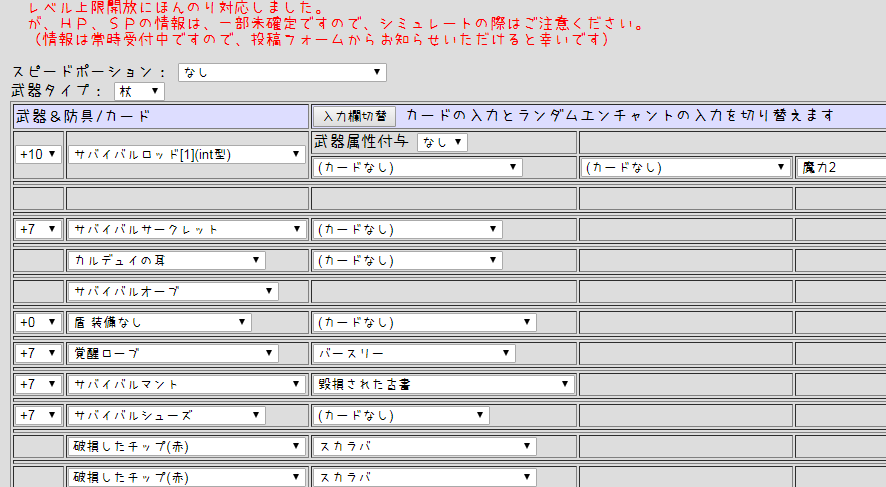Open the 武器属性付与 なし dropdown
886x487 pixels.
(x=442, y=142)
